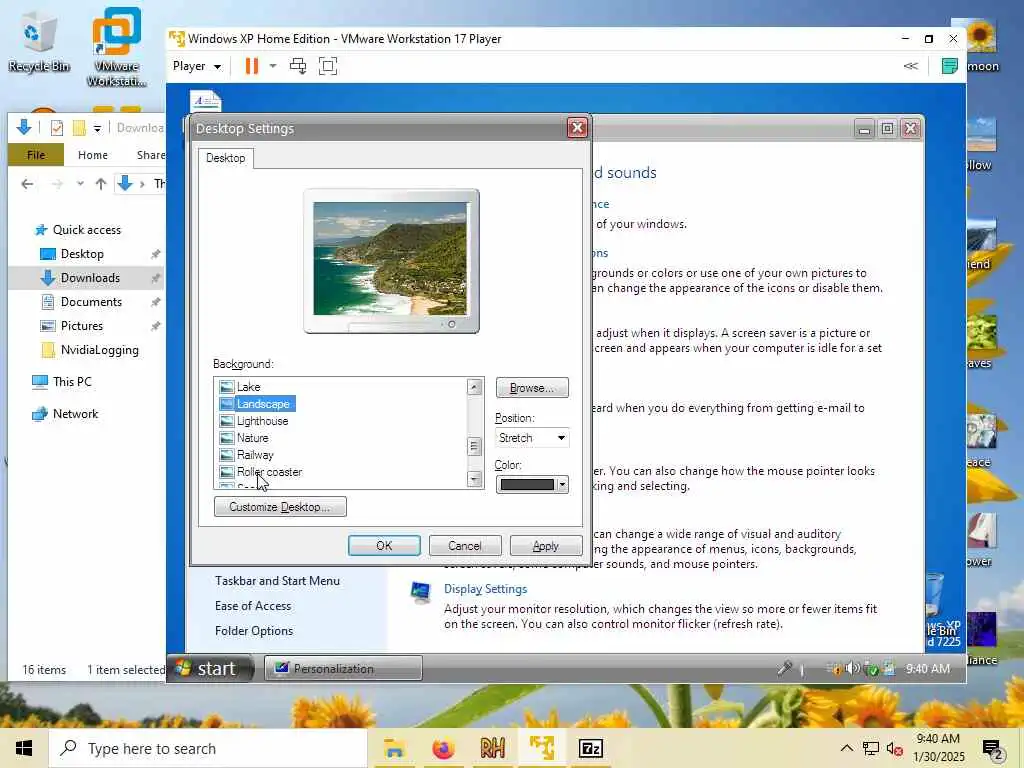Click Cancel in Desktop Settings
The height and width of the screenshot is (768, 1024).
pyautogui.click(x=465, y=545)
